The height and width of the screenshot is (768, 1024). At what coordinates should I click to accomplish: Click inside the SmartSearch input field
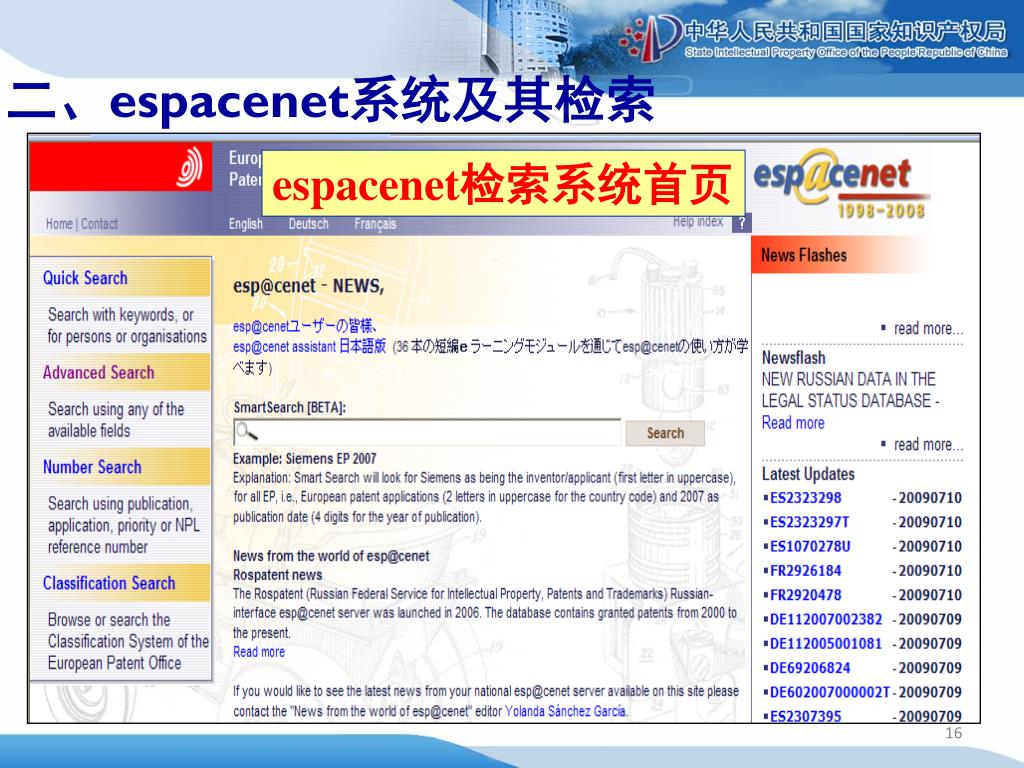pyautogui.click(x=427, y=432)
